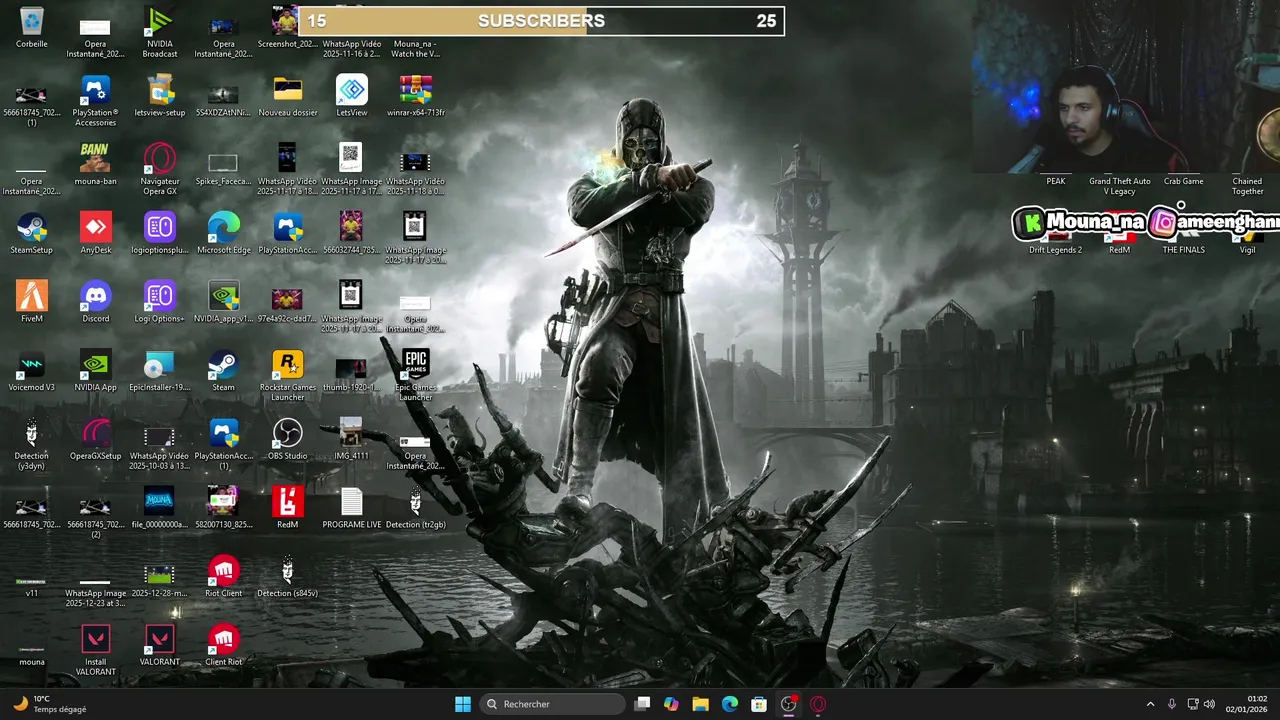Open the Microsoft Edge desktop shortcut
The height and width of the screenshot is (720, 1280).
coord(223,234)
